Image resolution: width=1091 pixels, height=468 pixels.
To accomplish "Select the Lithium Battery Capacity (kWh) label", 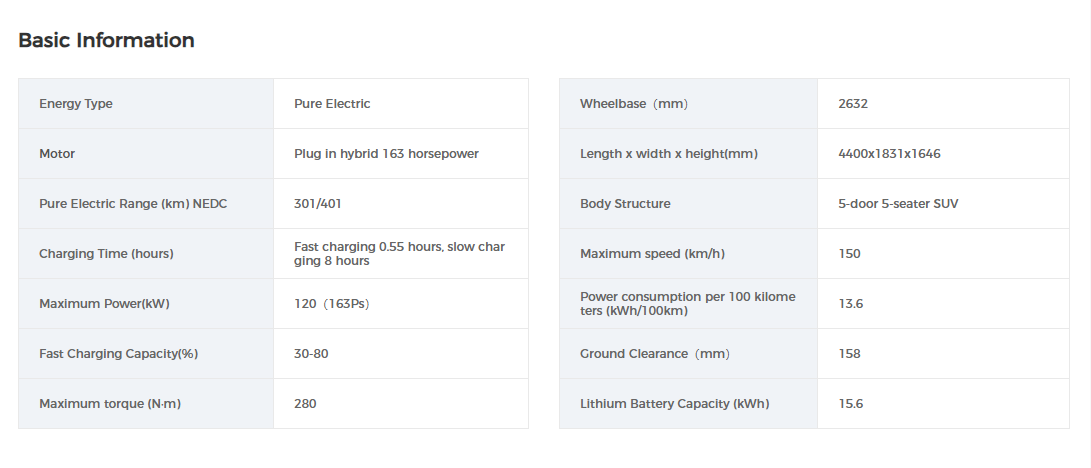I will click(675, 404).
